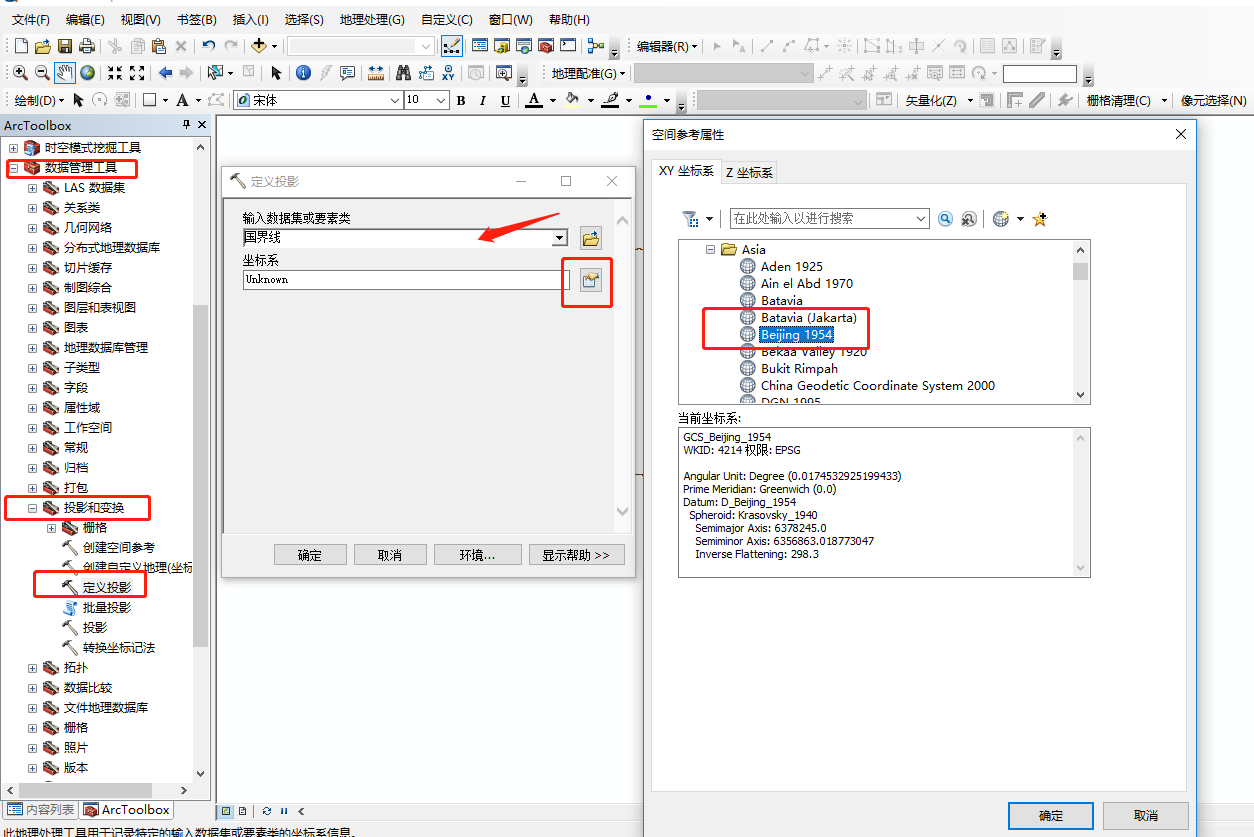Switch to the Z 坐标系 tab

pos(749,172)
